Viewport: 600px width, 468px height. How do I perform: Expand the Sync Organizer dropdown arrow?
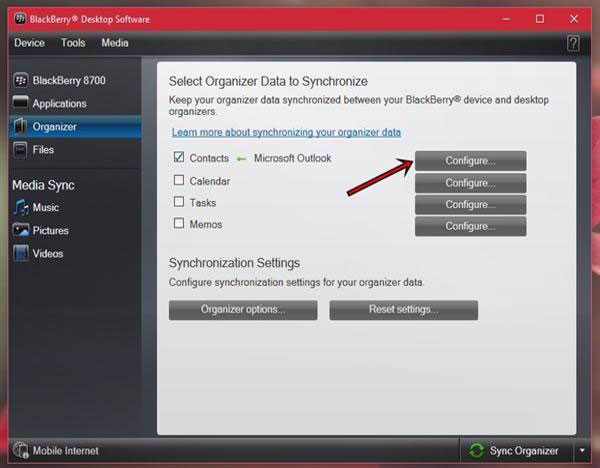(582, 450)
